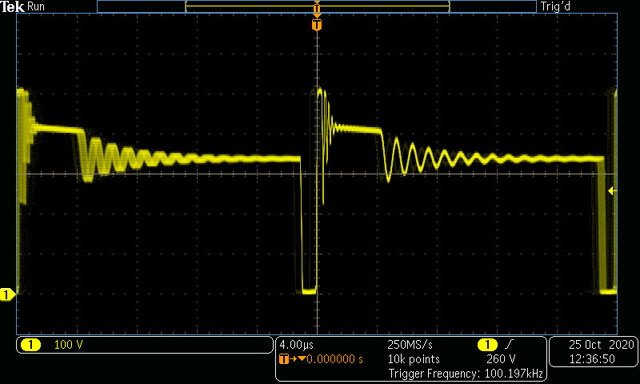Click the channel 1 badge beside 100 V
The image size is (640, 384).
(x=31, y=345)
